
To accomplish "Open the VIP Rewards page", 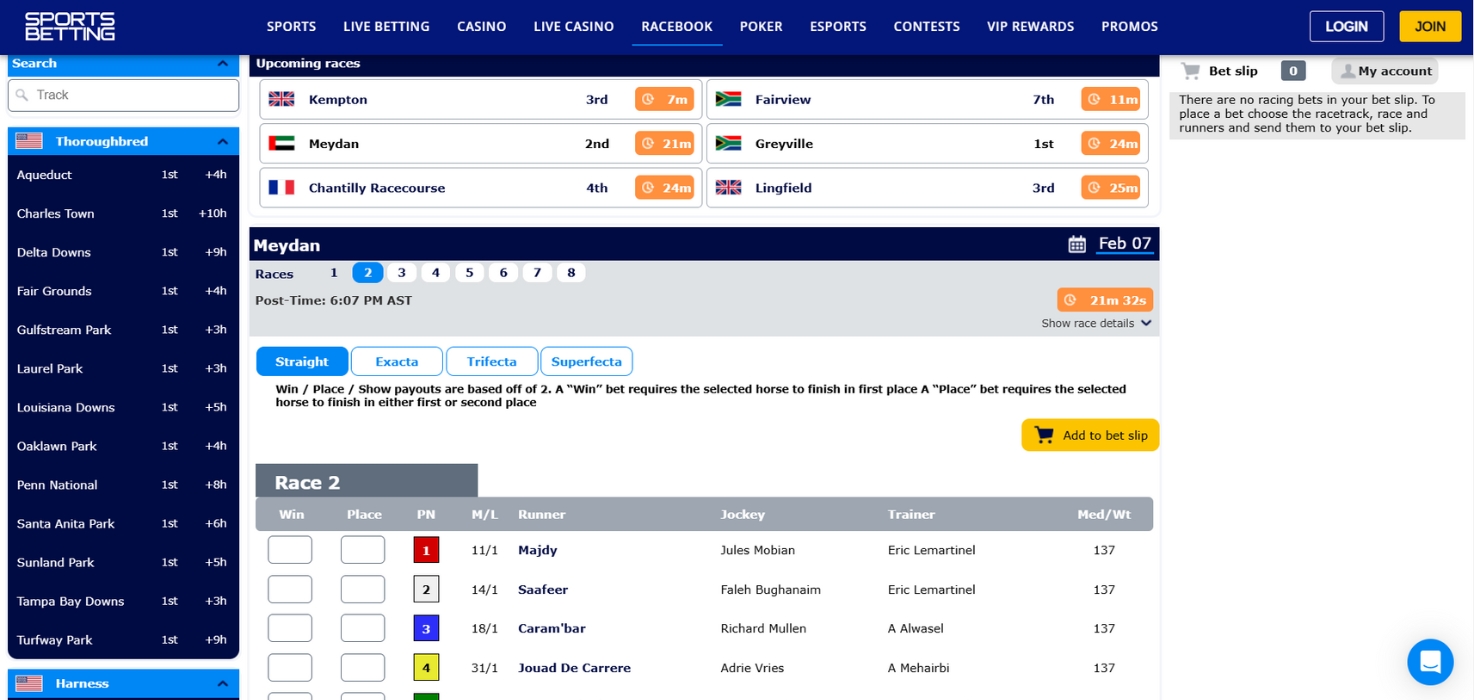I will (1030, 27).
